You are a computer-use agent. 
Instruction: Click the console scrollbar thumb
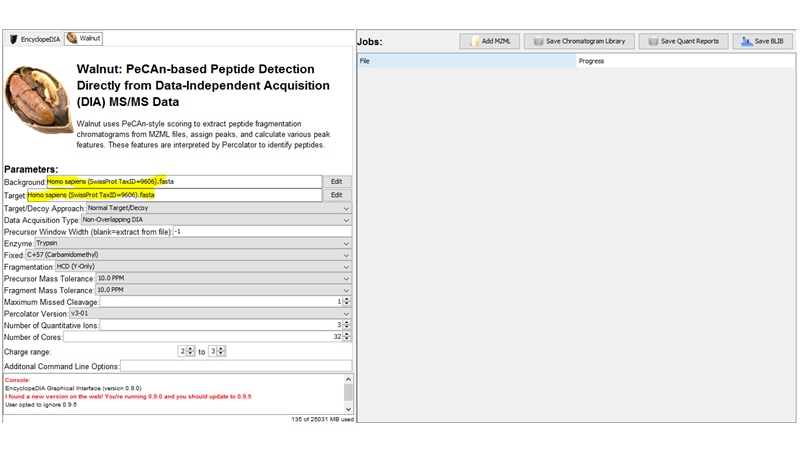tap(348, 392)
